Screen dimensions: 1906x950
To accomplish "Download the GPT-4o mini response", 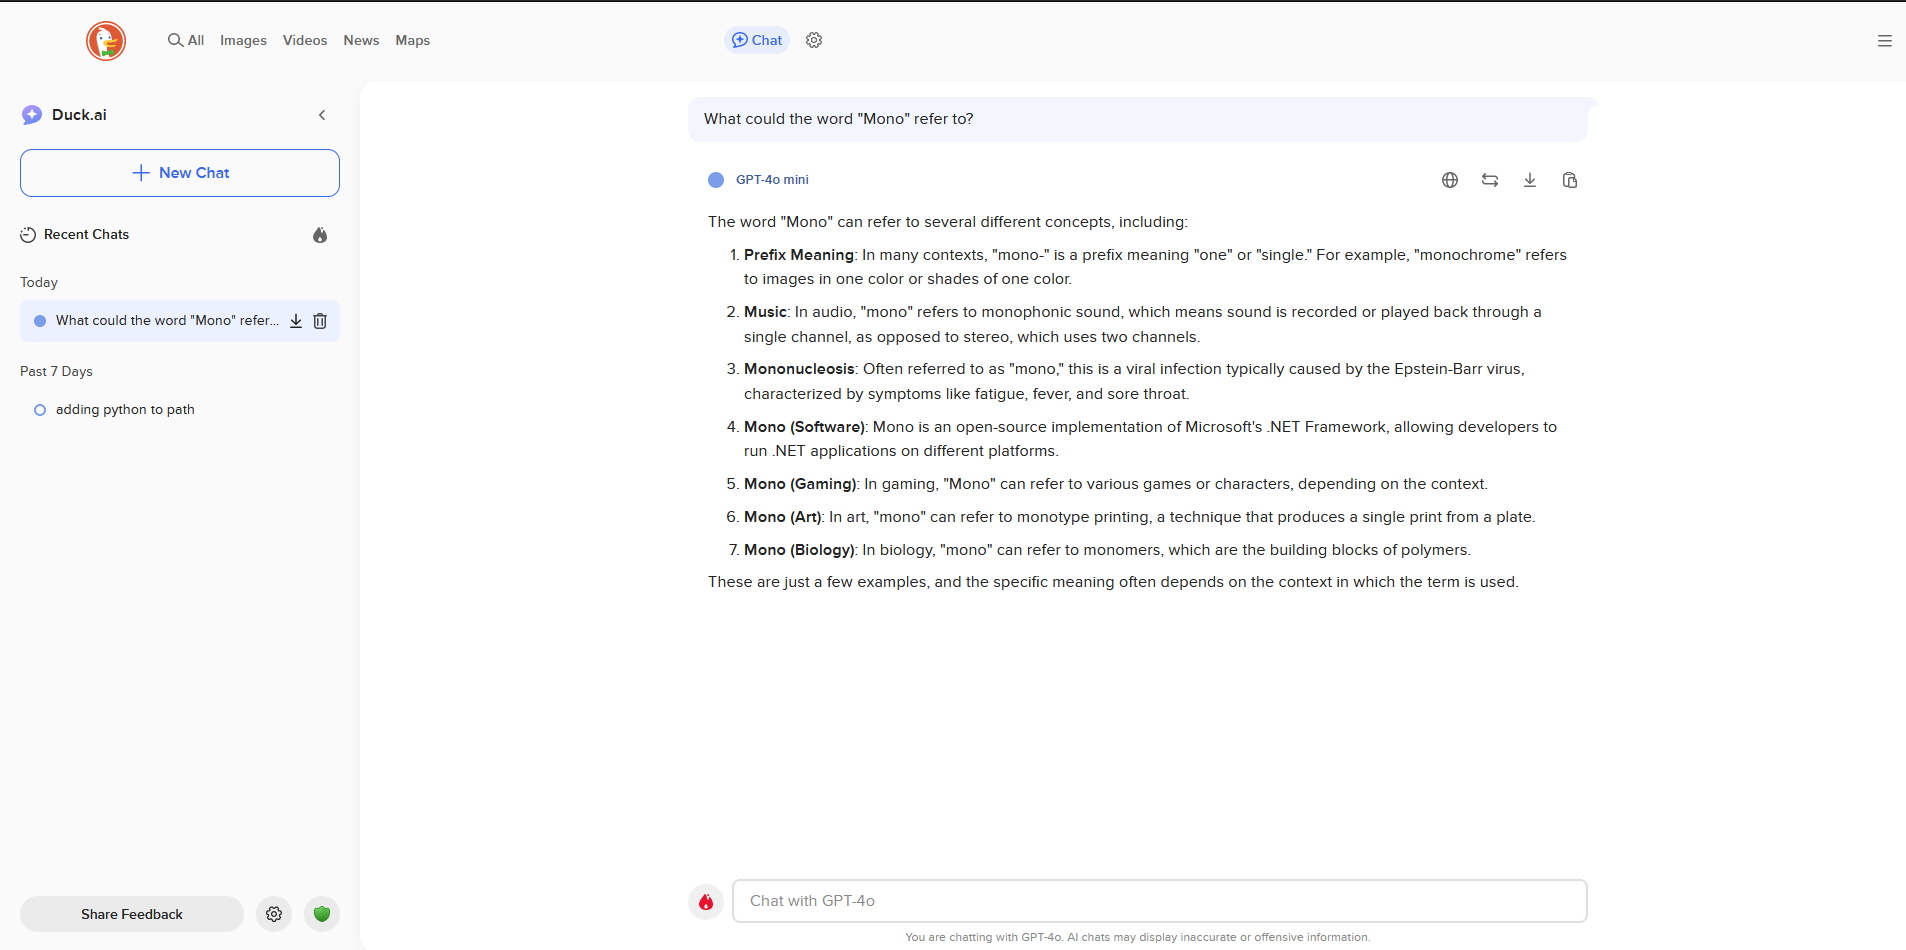I will pos(1530,180).
